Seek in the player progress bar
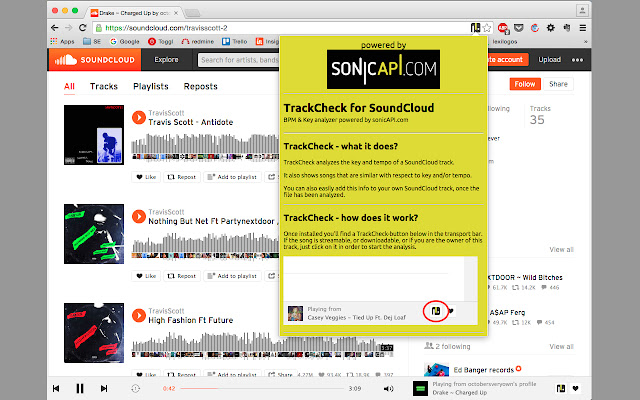This screenshot has height=400, width=640. click(x=262, y=389)
